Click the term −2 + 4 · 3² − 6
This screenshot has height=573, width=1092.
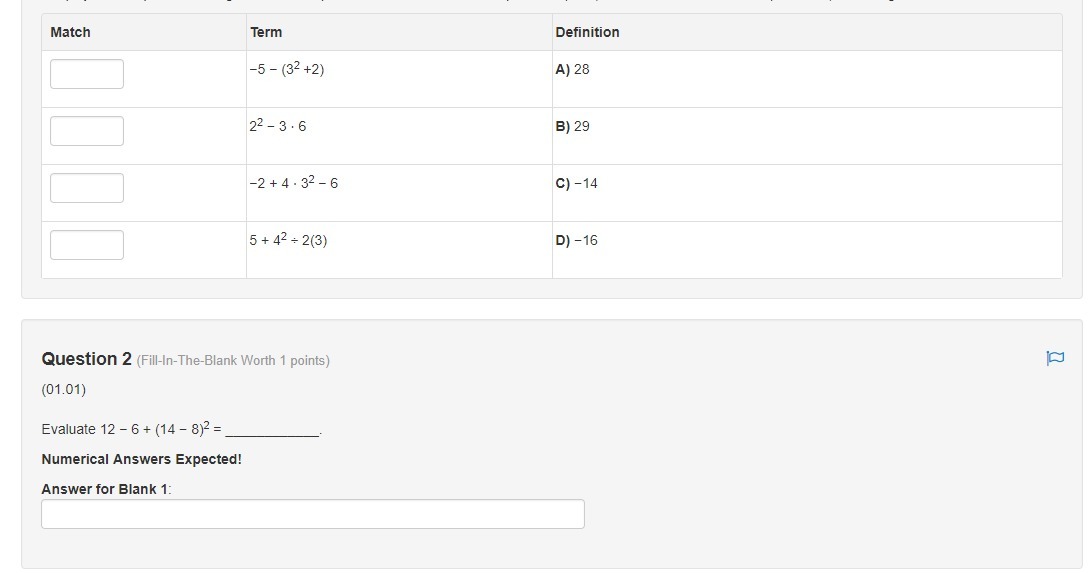point(294,184)
